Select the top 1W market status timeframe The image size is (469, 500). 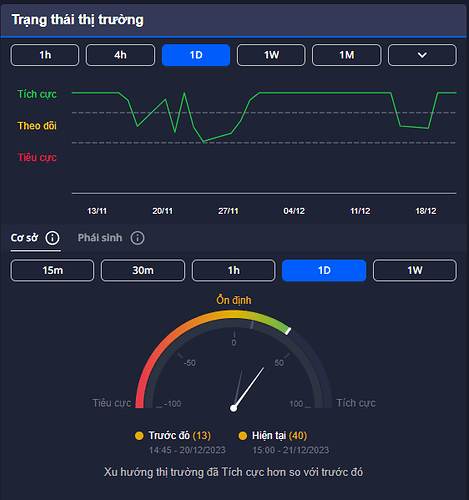(271, 55)
